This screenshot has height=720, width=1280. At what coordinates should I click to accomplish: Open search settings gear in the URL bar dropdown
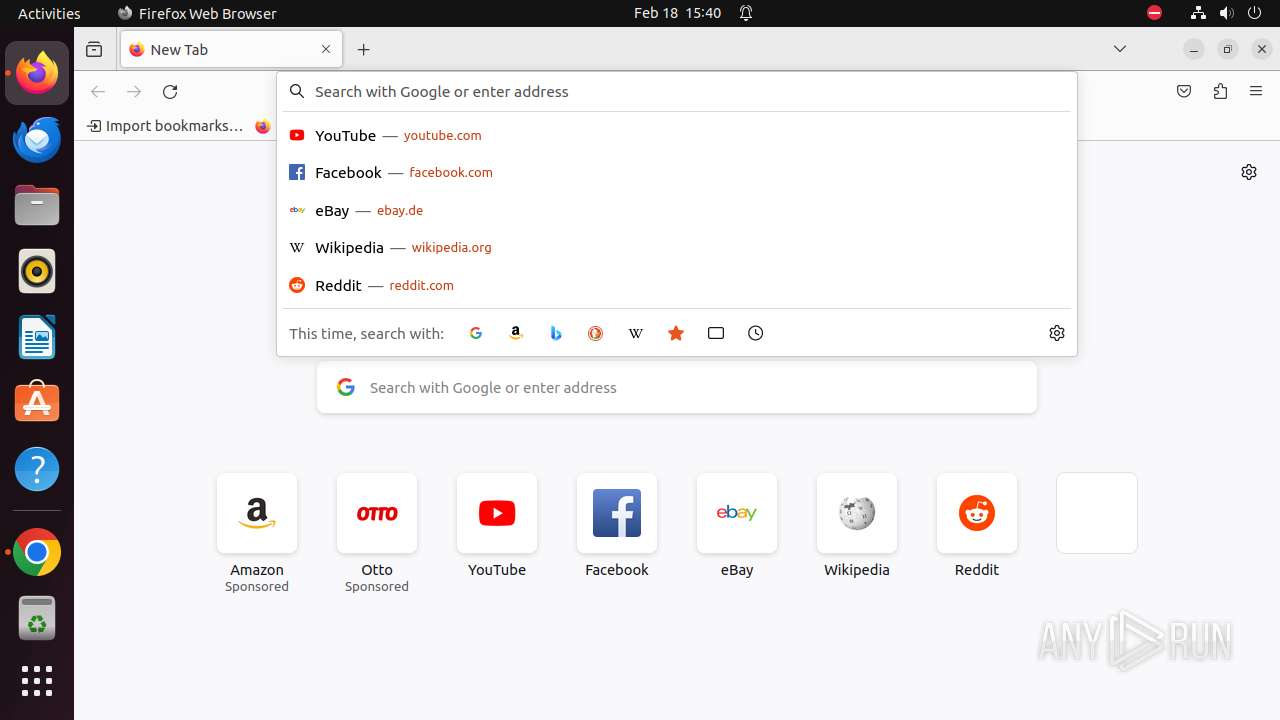click(x=1057, y=333)
